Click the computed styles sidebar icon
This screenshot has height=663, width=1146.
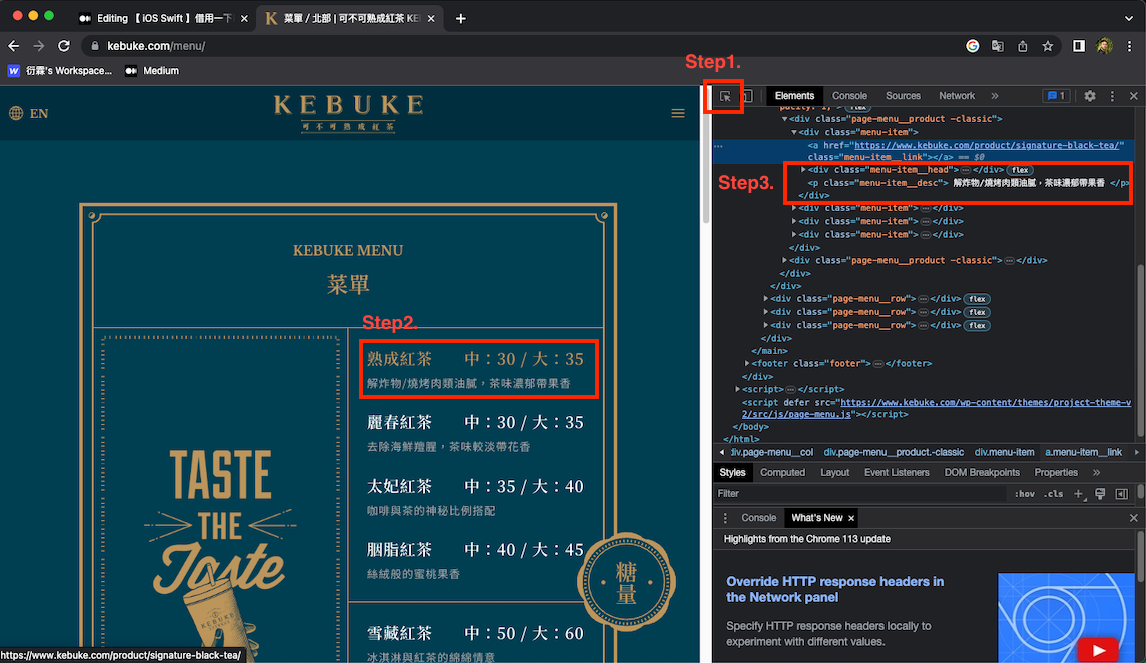[1122, 493]
